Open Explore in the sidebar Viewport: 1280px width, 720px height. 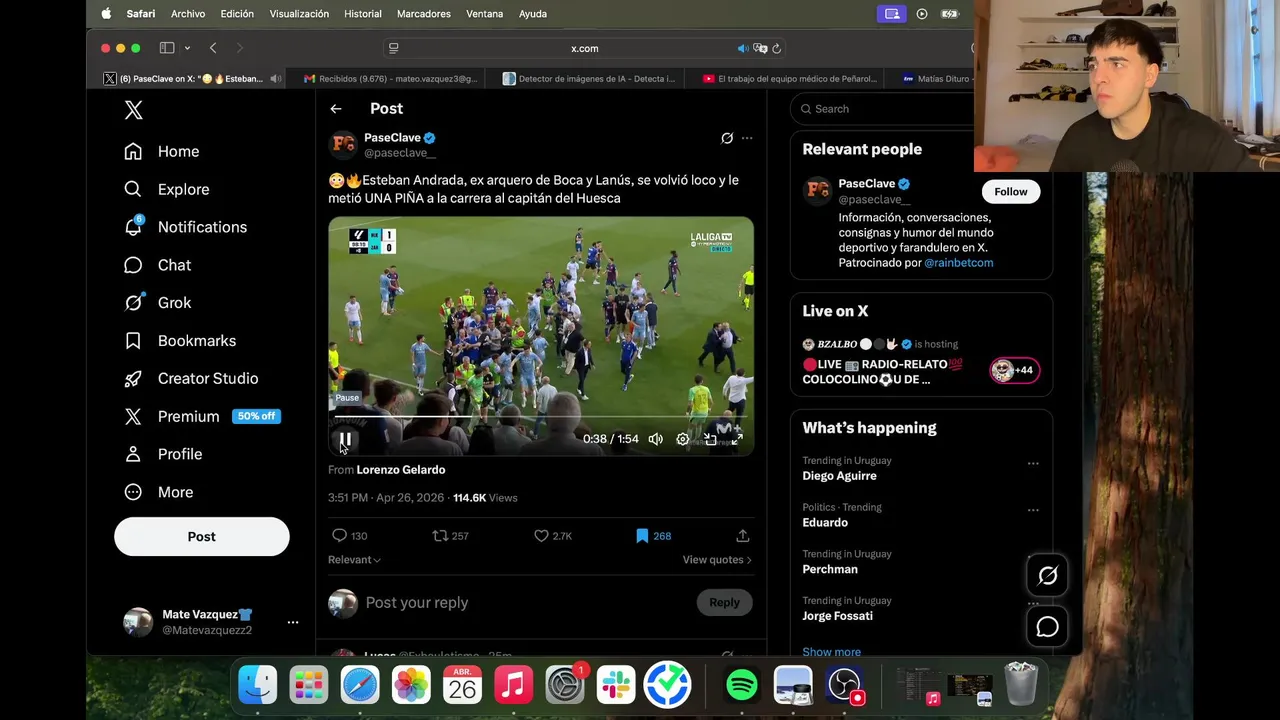point(167,189)
